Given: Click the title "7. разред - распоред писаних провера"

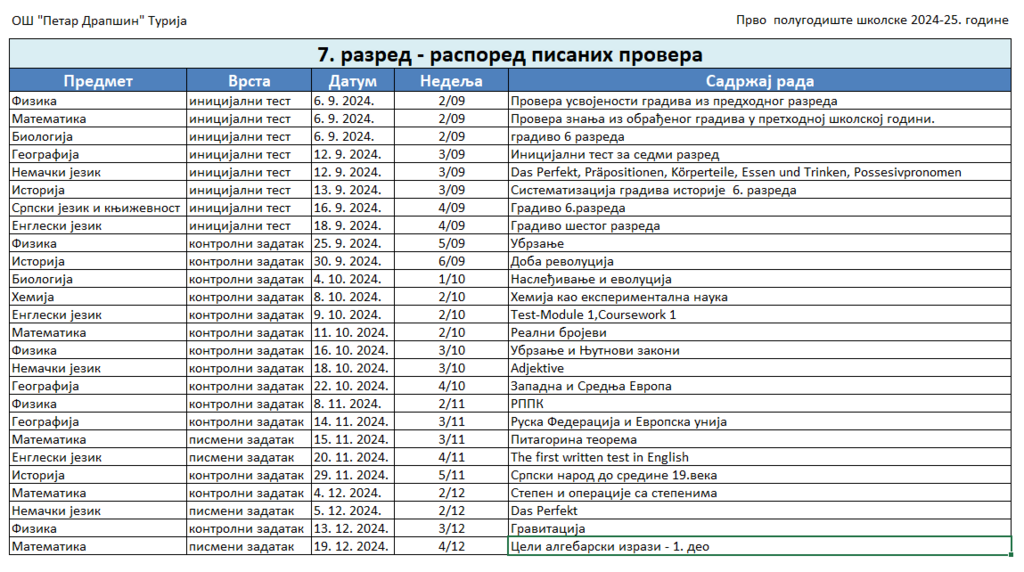Looking at the screenshot, I should point(509,55).
